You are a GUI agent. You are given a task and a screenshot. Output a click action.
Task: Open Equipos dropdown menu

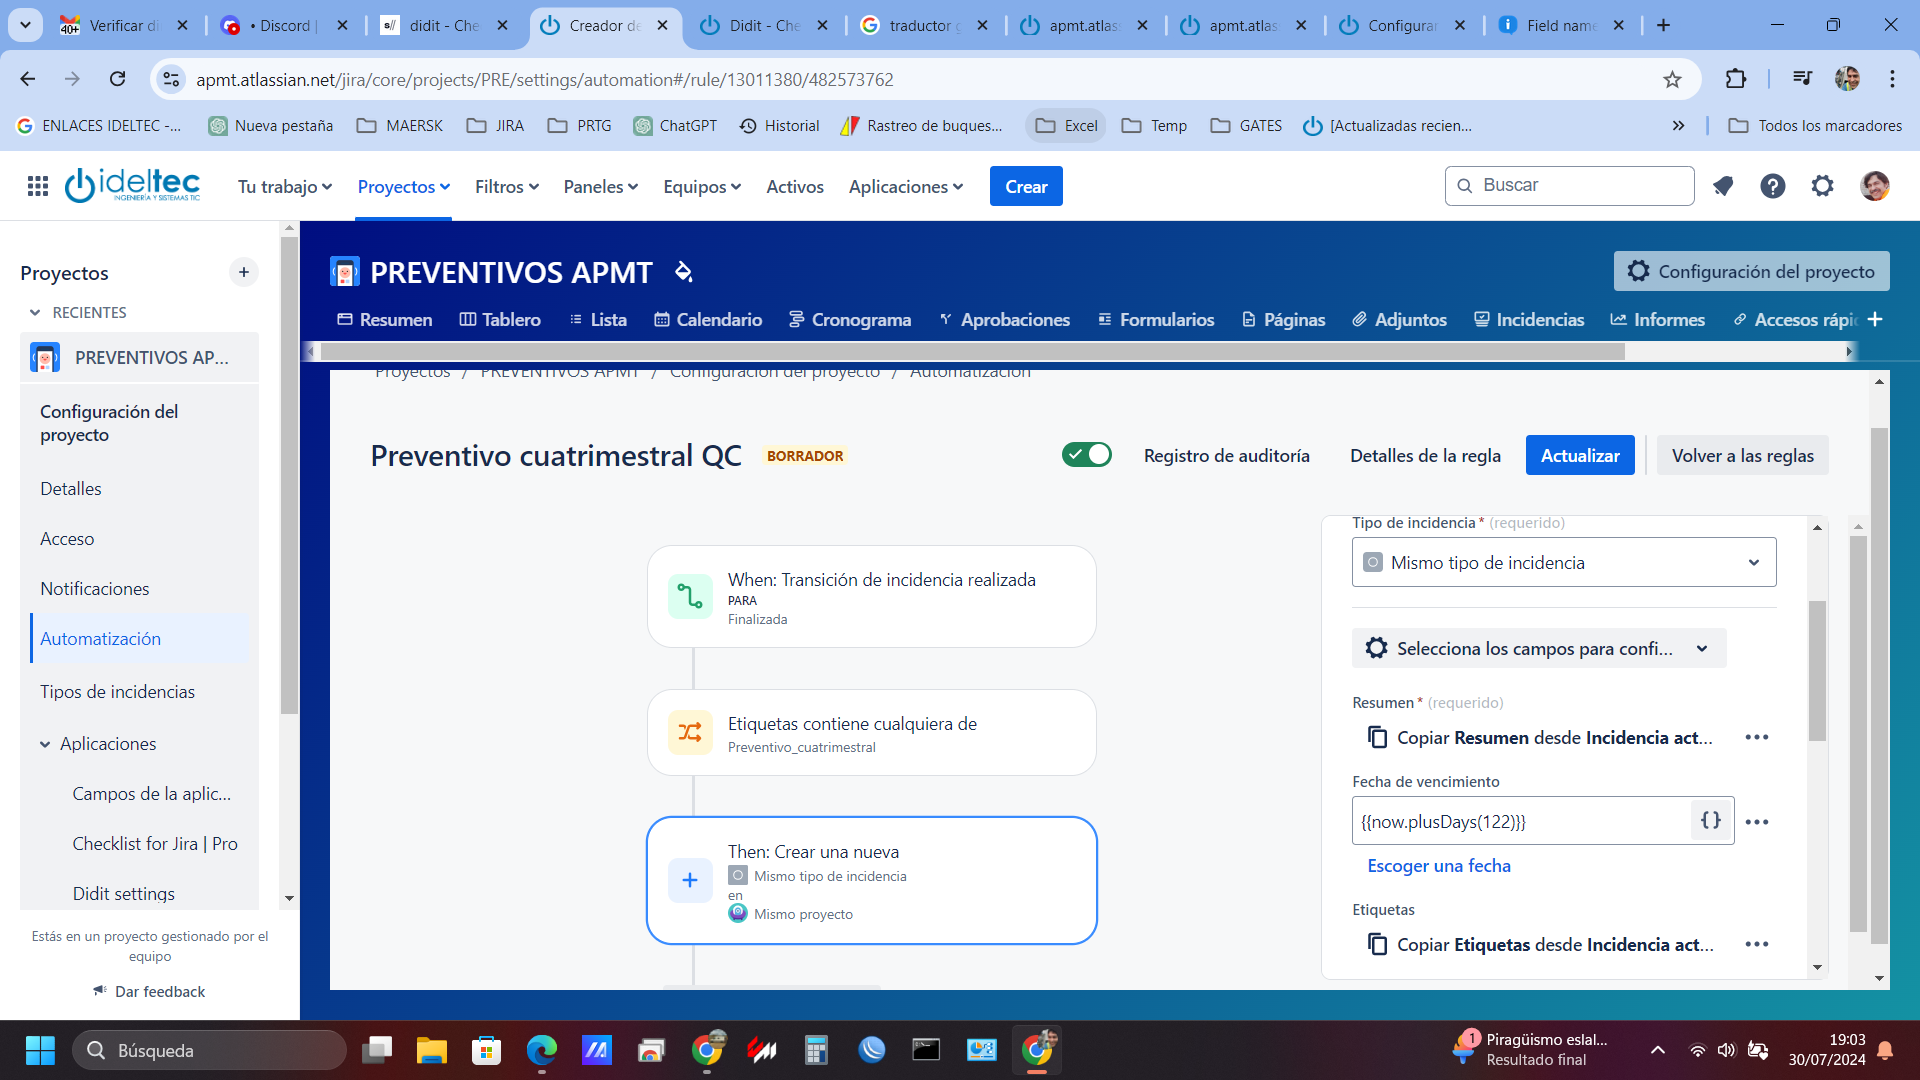(x=702, y=187)
